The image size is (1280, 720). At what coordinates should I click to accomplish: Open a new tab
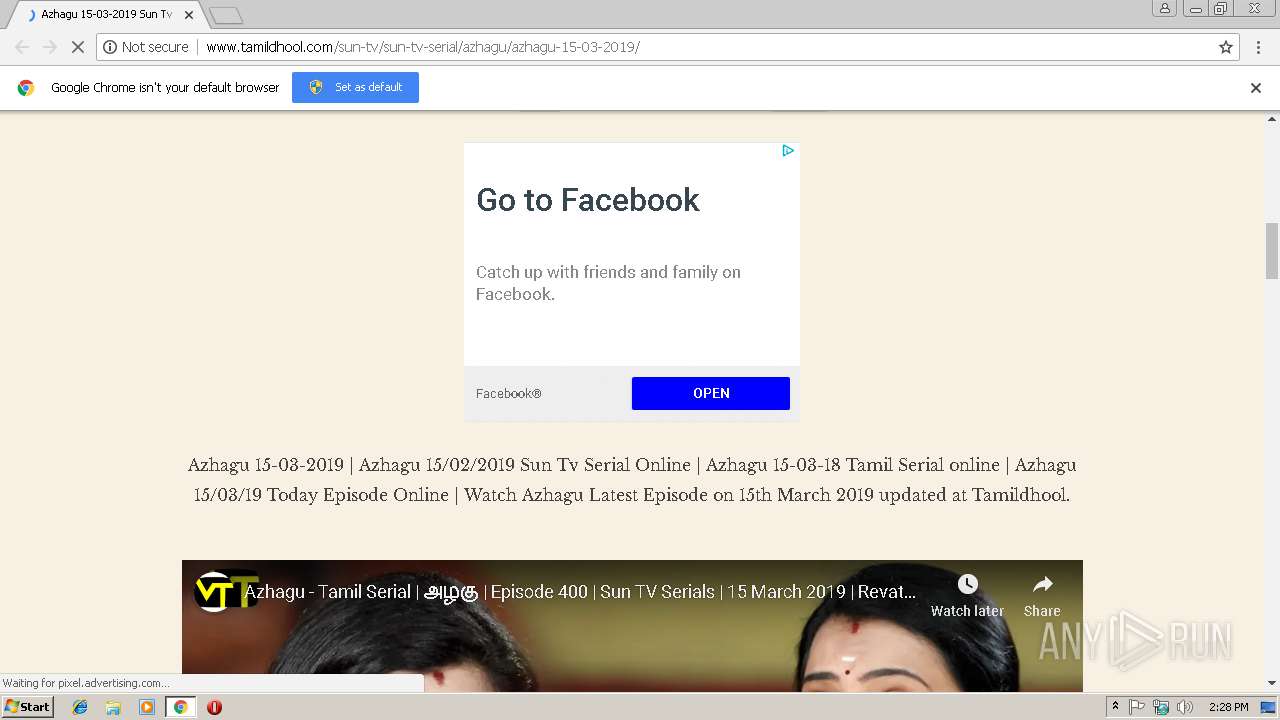coord(226,15)
